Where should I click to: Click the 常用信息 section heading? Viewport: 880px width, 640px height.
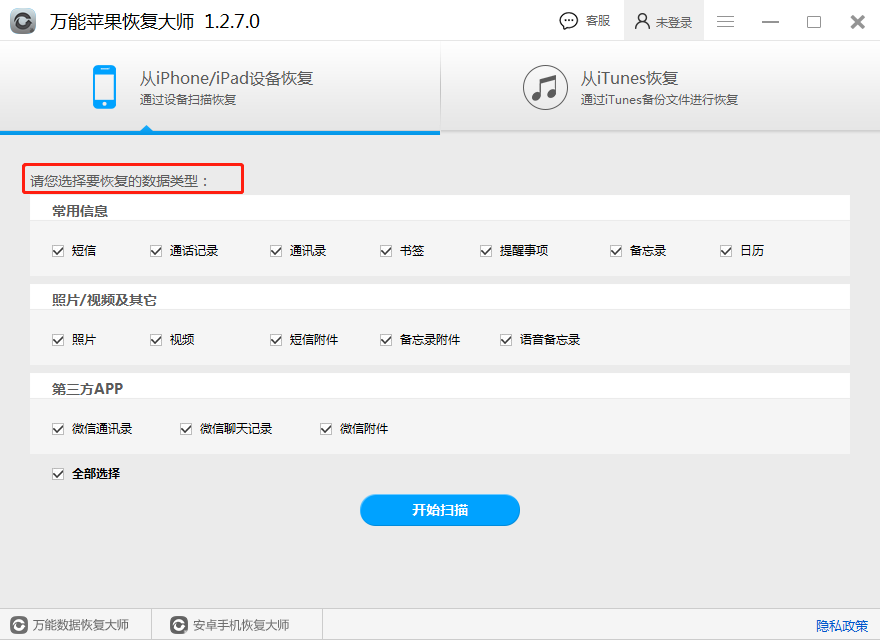(80, 211)
